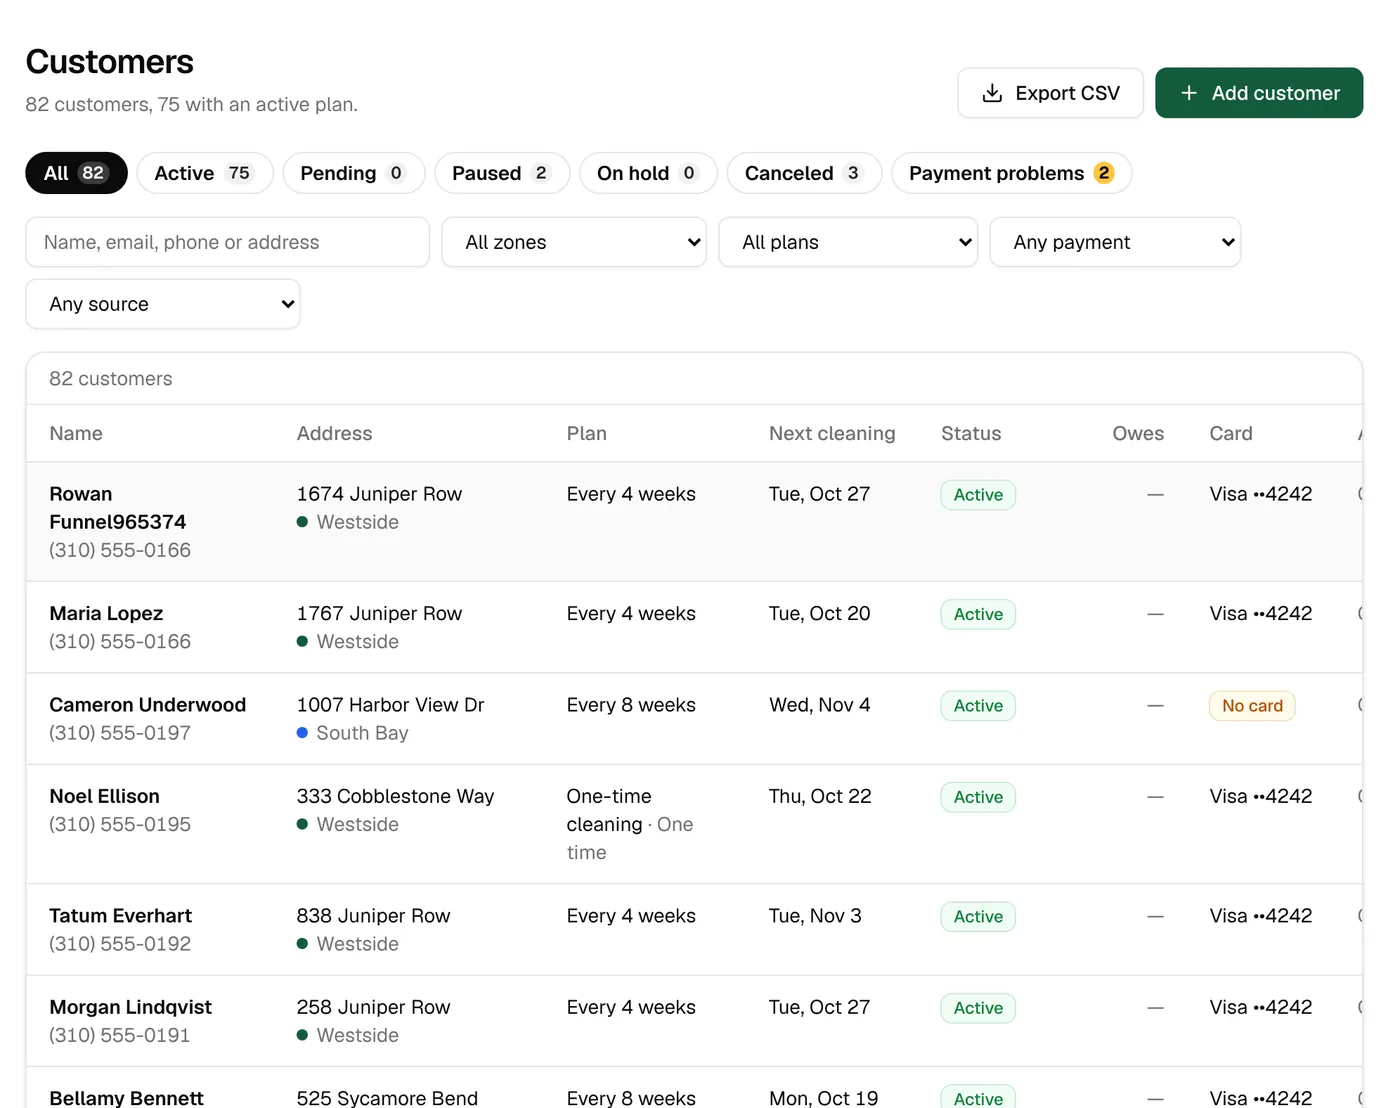This screenshot has width=1400, height=1108.
Task: Open customer Noel Ellison
Action: point(105,796)
